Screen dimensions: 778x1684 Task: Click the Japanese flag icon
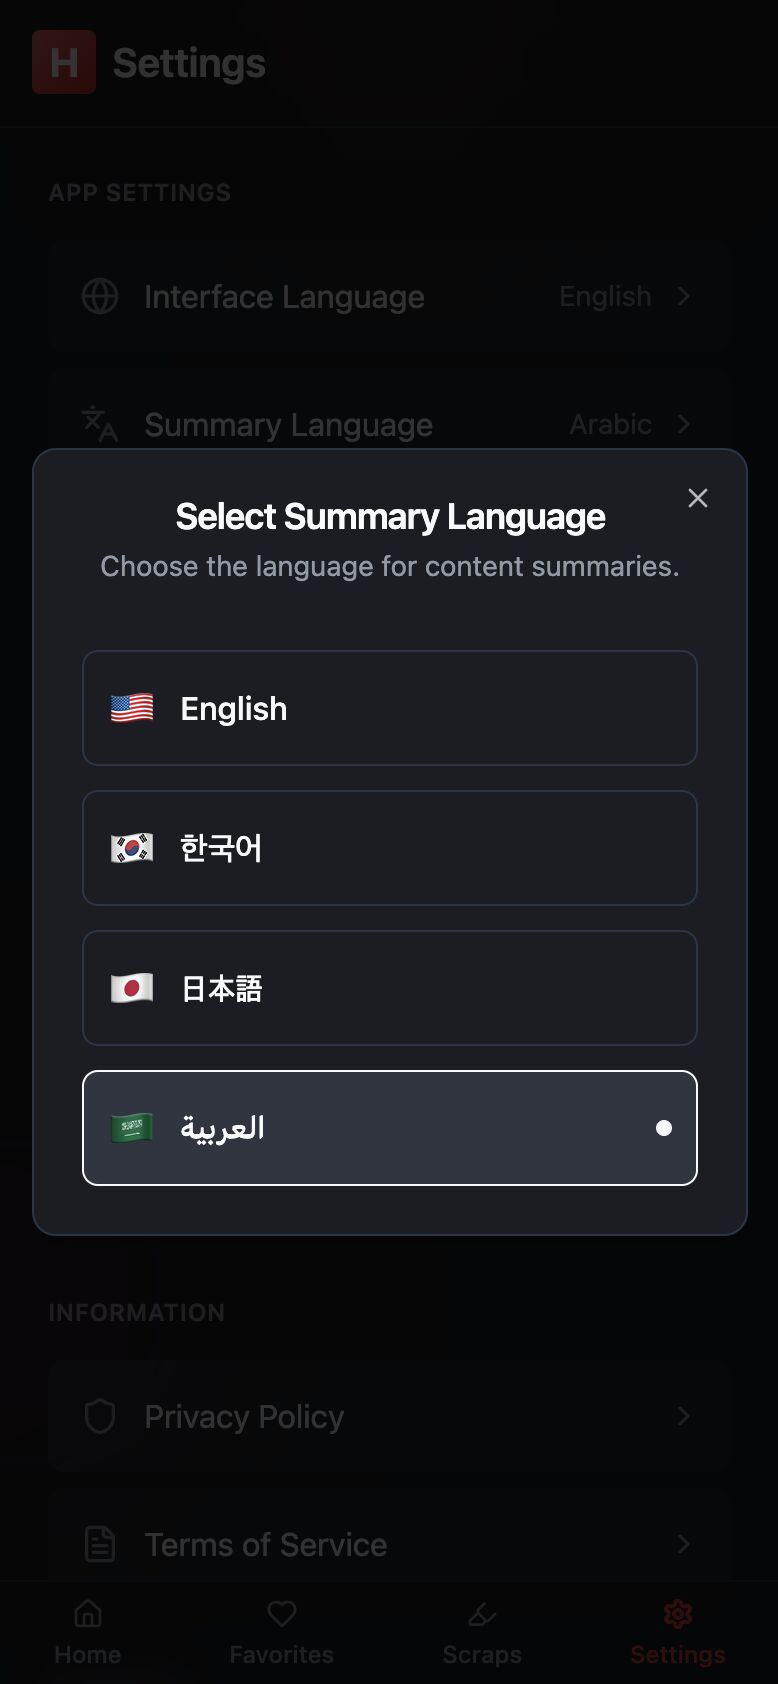132,988
